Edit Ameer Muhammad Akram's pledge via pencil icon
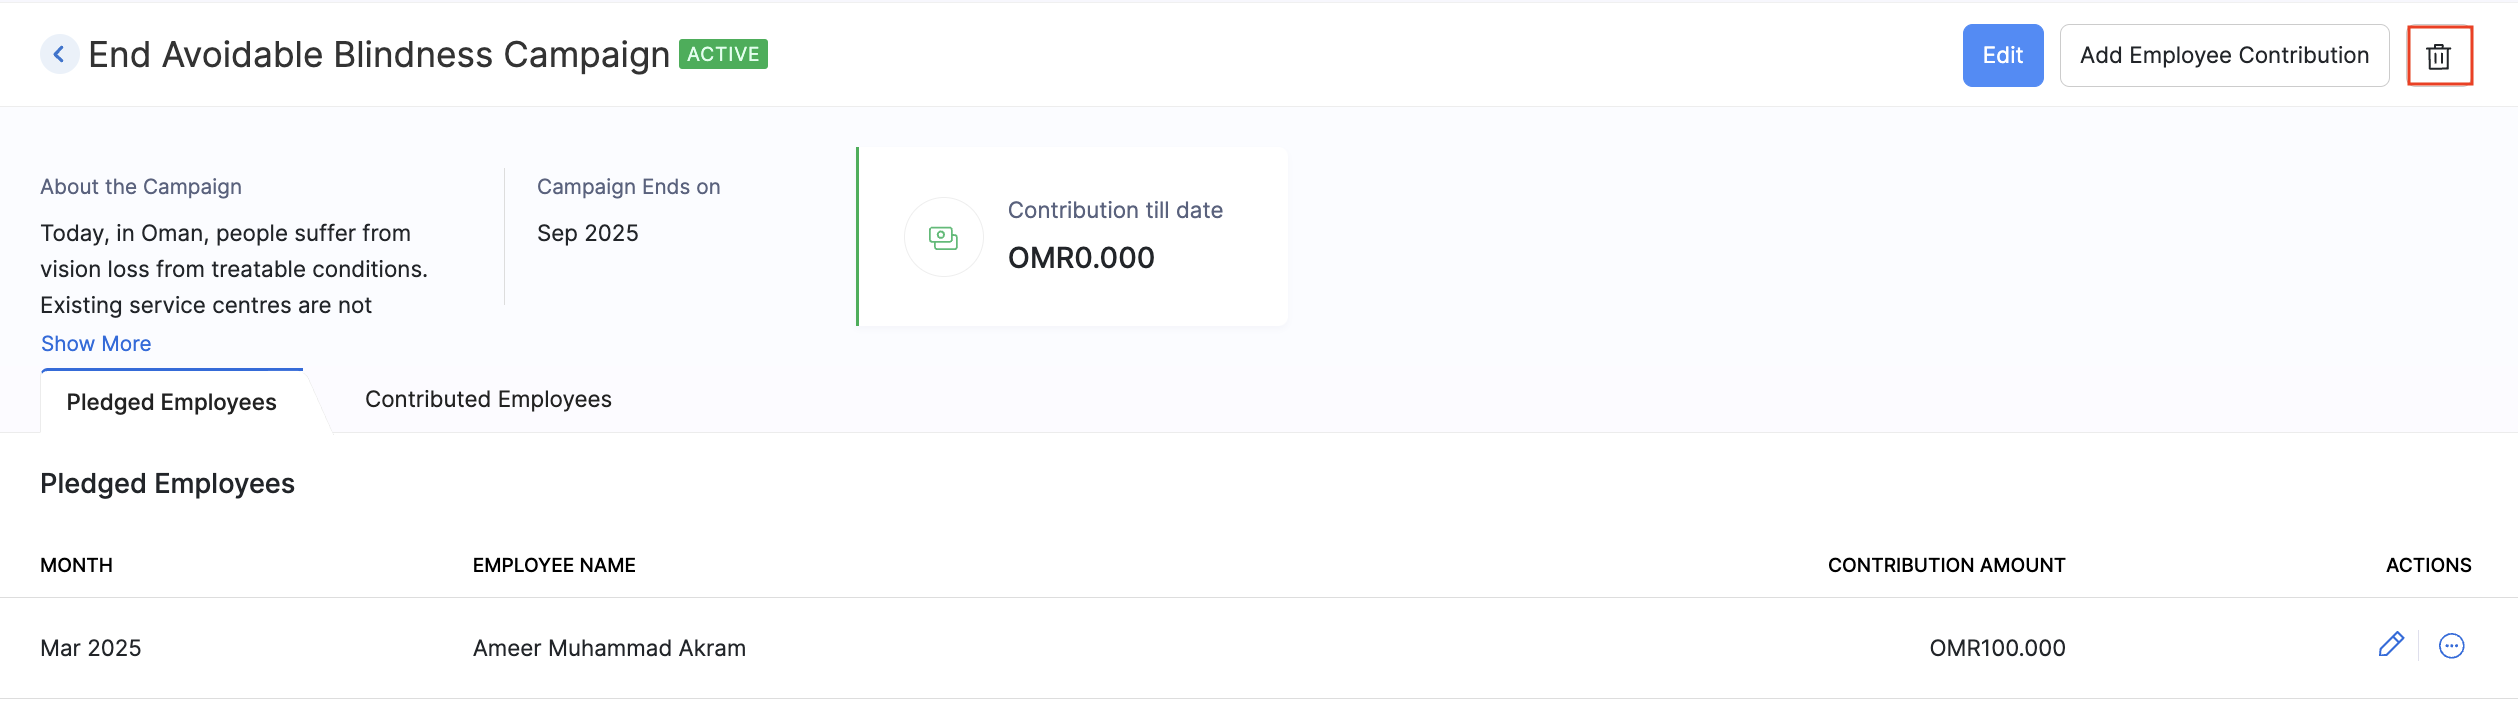Image resolution: width=2518 pixels, height=704 pixels. [2392, 645]
